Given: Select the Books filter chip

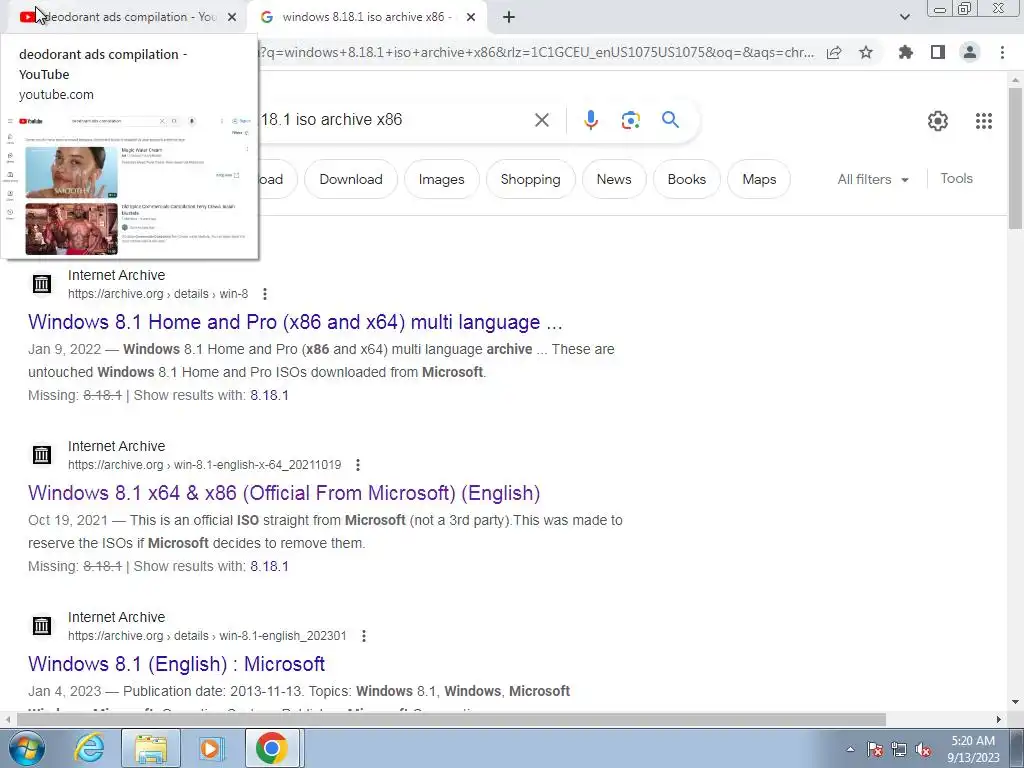Looking at the screenshot, I should click(x=686, y=179).
